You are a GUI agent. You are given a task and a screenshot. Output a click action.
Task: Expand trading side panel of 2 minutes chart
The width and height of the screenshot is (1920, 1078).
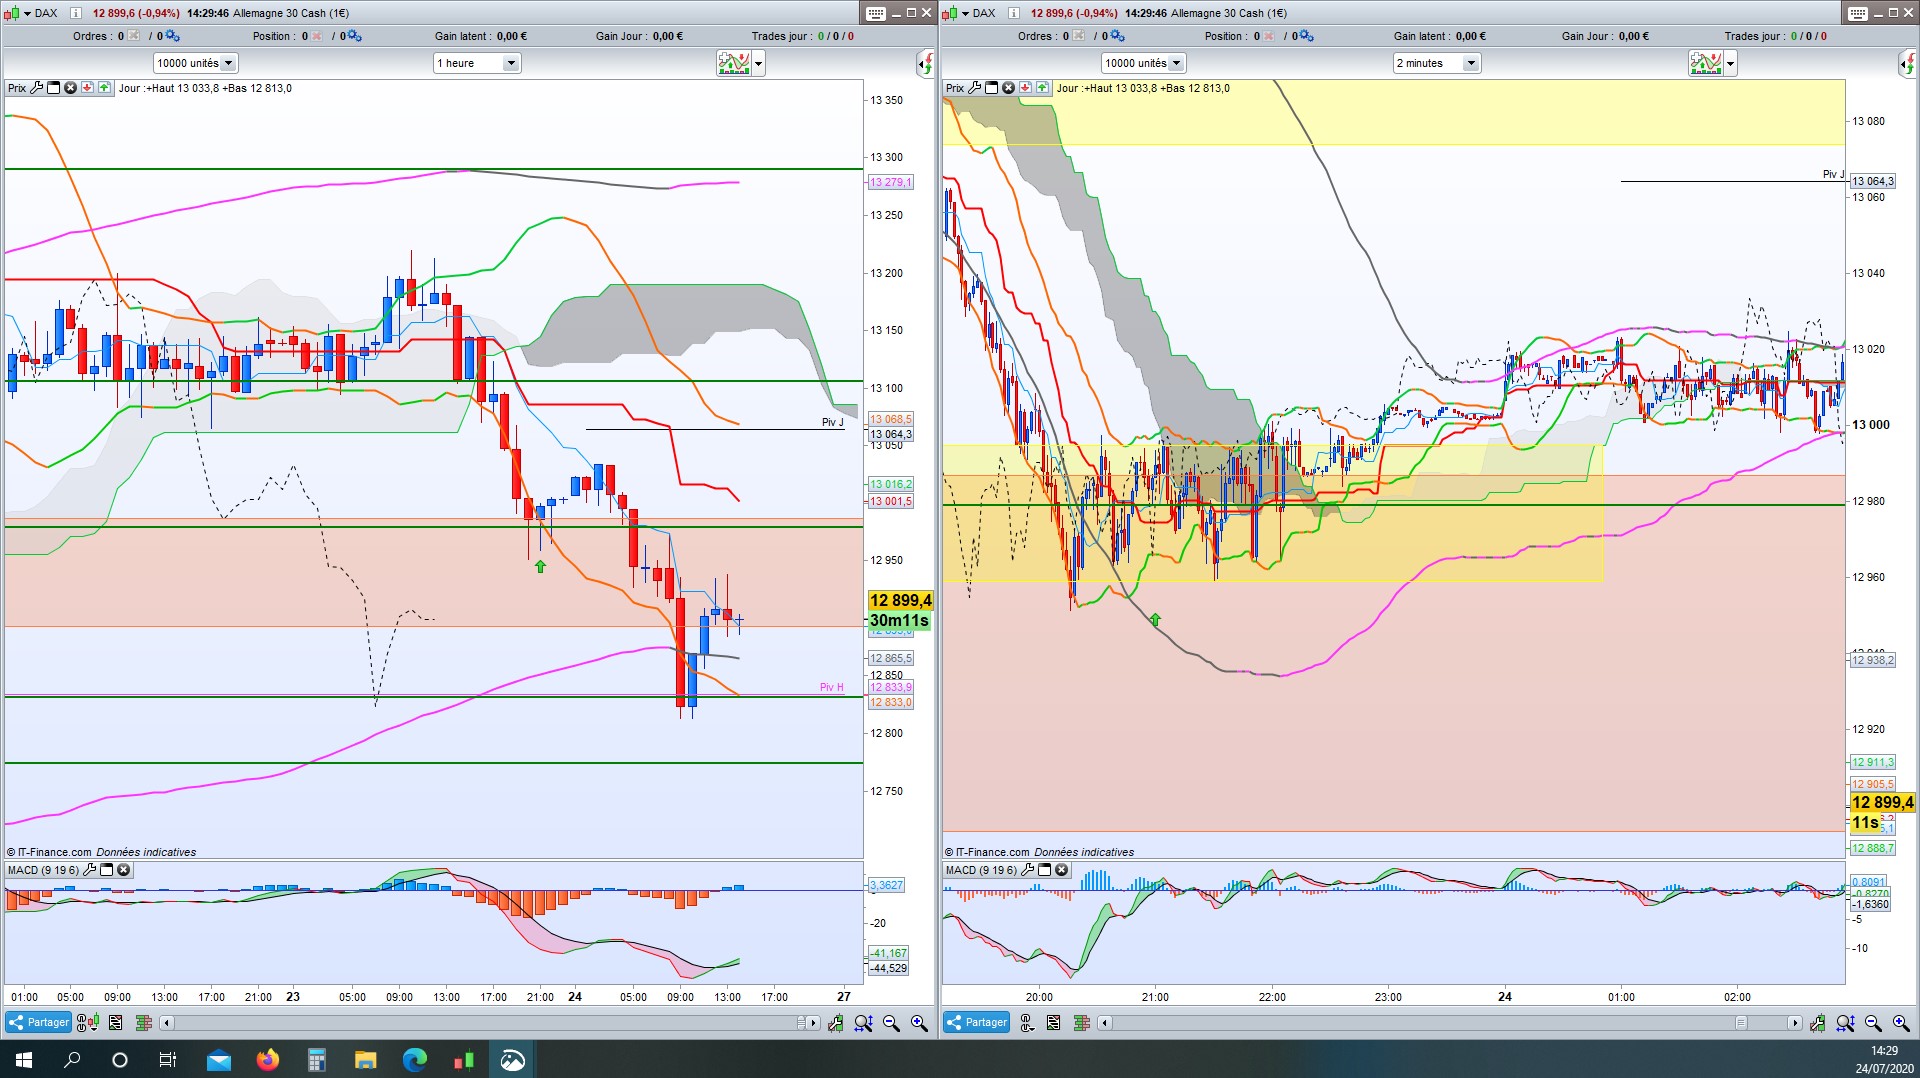(1907, 64)
